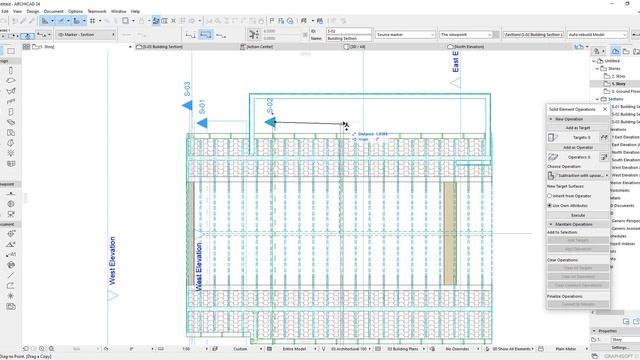Switch to the North Elevation tab
The height and width of the screenshot is (360, 640).
pyautogui.click(x=466, y=47)
